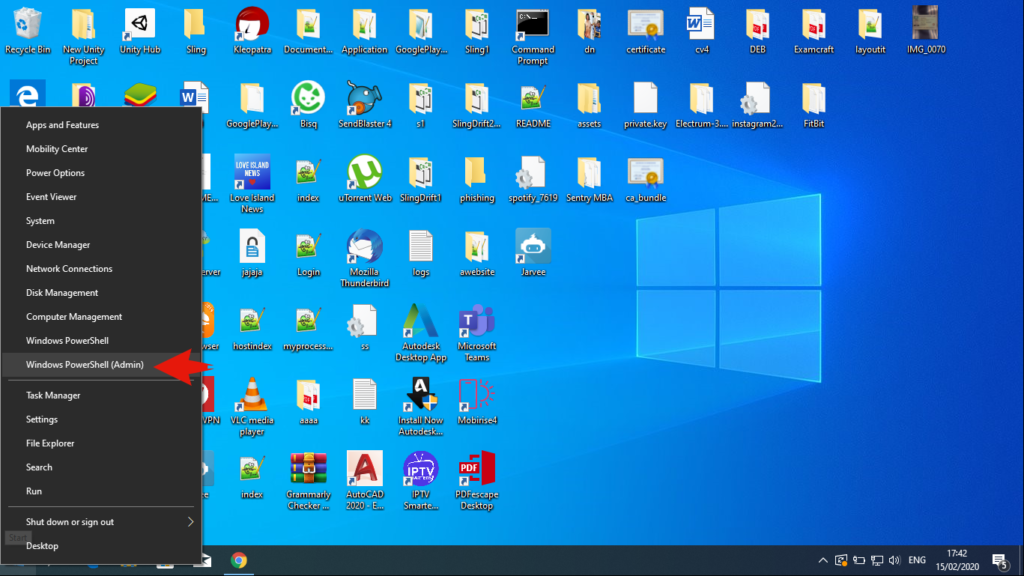
Task: Select the FitBit folder icon
Action: 814,104
